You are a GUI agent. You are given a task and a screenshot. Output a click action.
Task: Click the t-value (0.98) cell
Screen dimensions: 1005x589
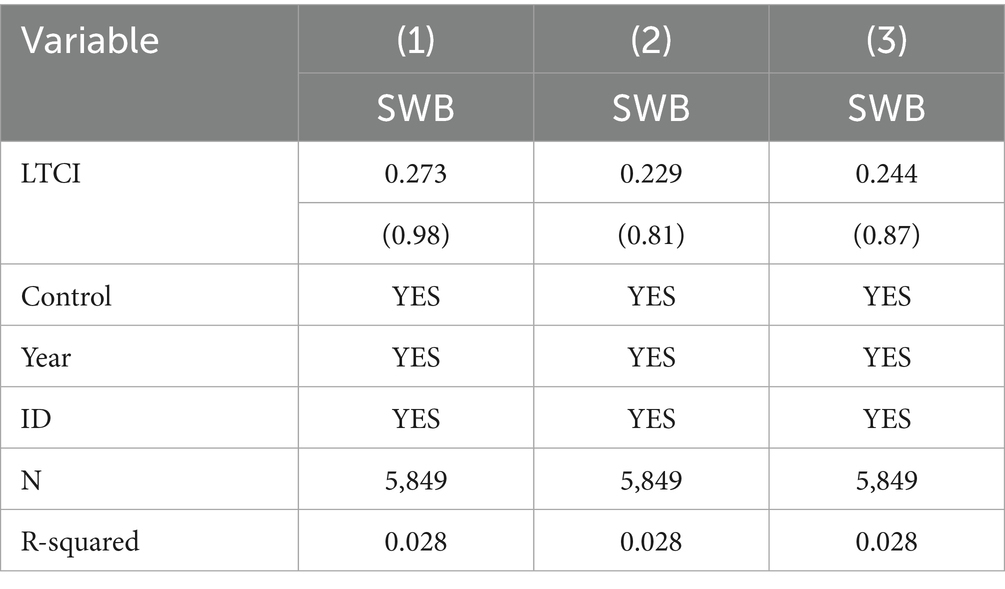pyautogui.click(x=415, y=235)
